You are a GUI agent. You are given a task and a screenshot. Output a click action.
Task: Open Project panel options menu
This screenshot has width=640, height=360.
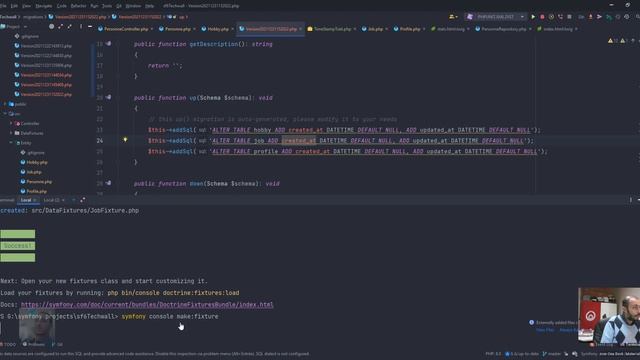[81, 27]
